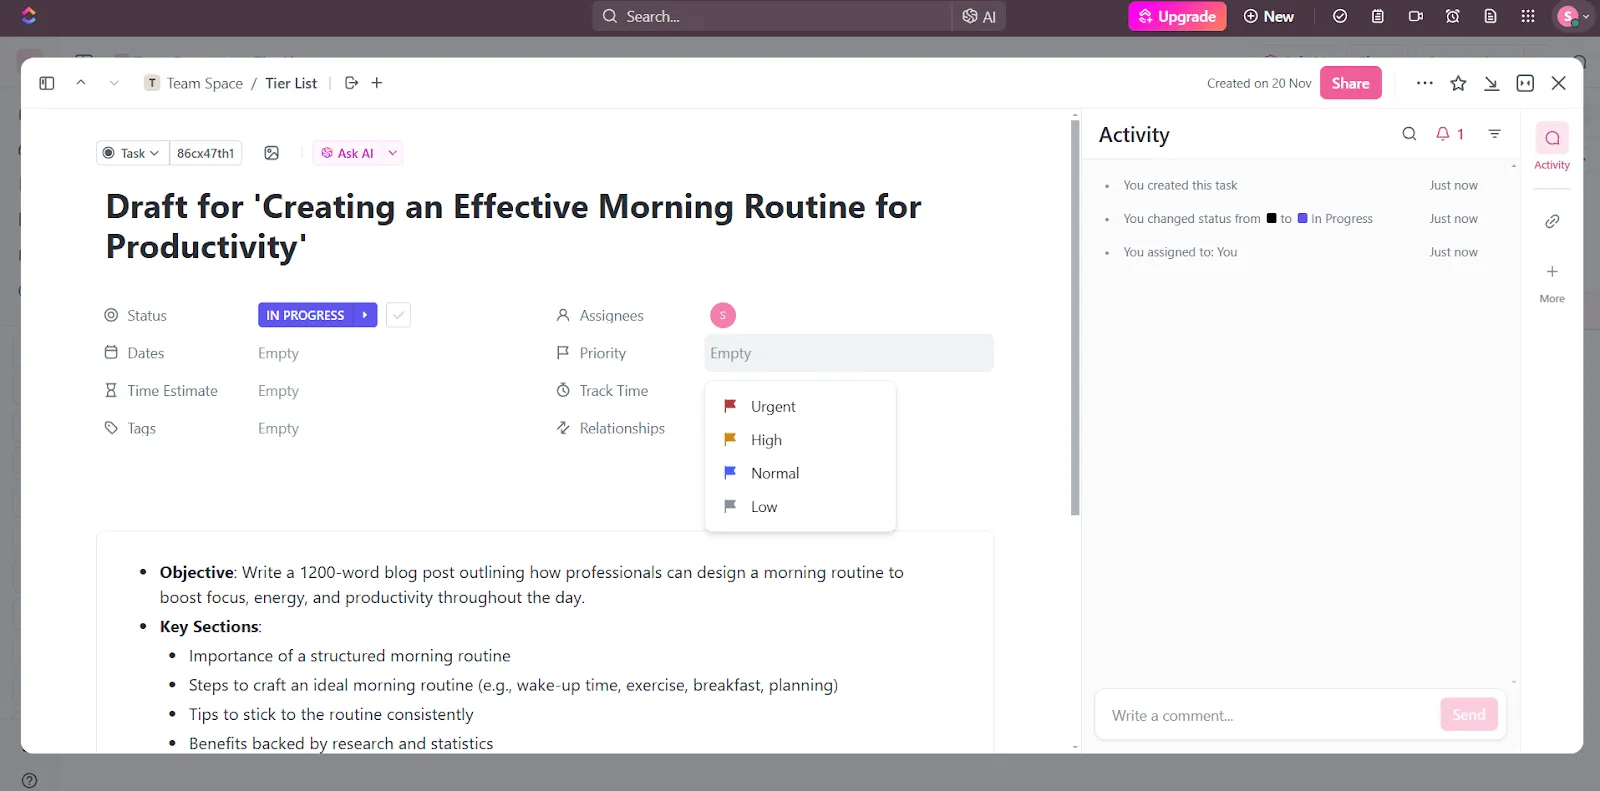Click the AI button in search bar

pyautogui.click(x=979, y=16)
